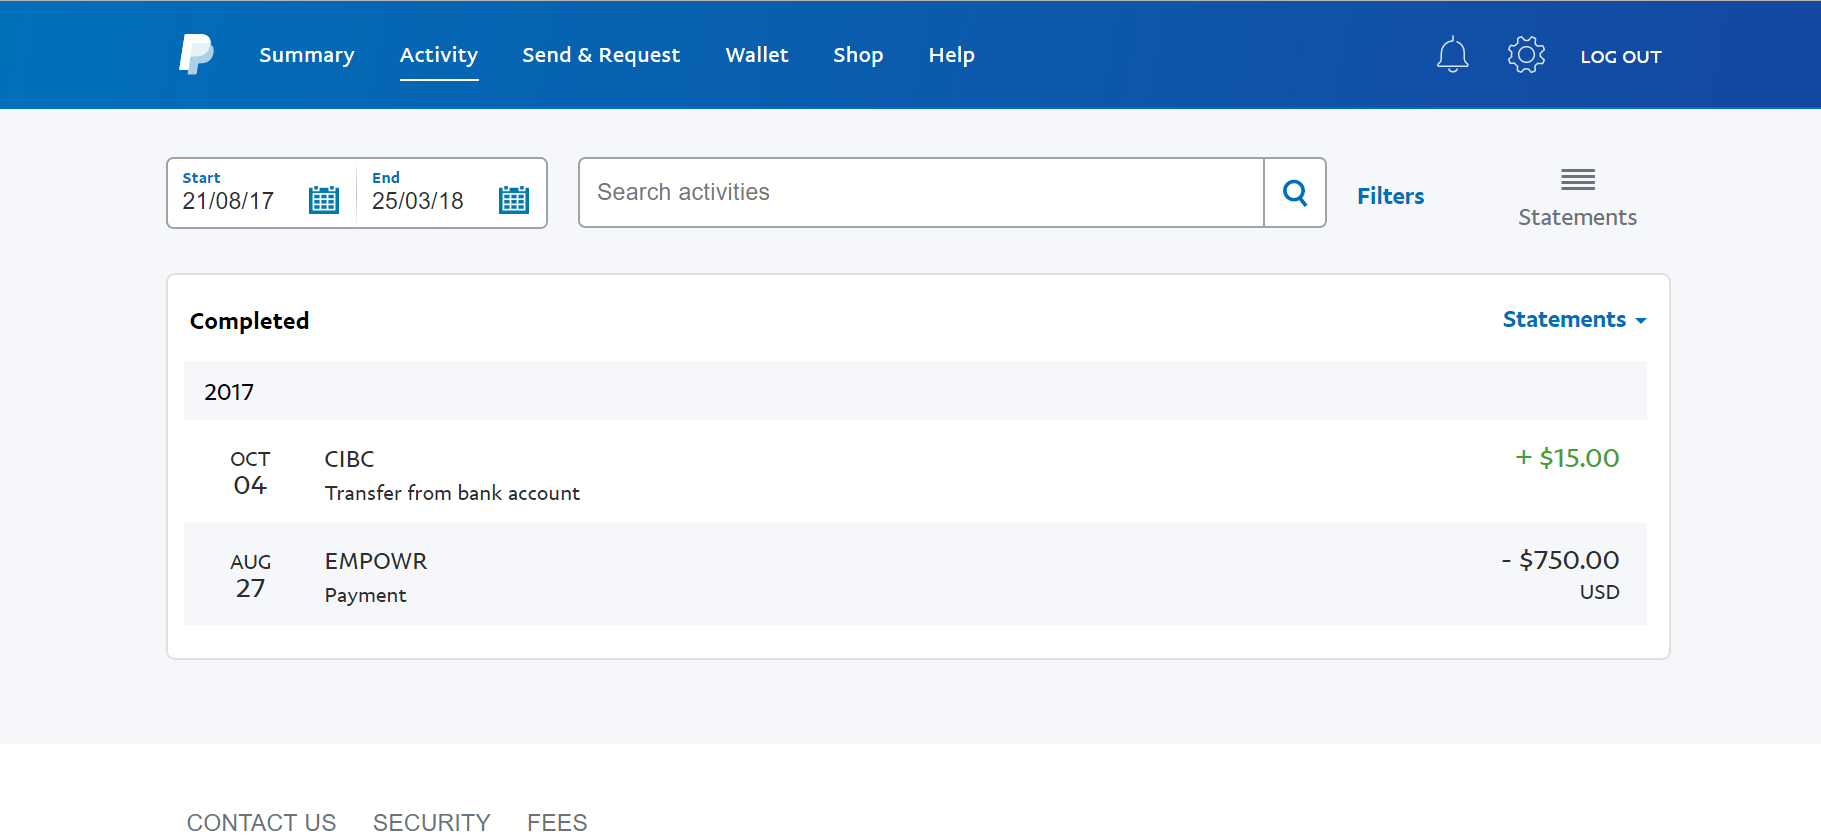Open account settings gear icon

(x=1526, y=54)
